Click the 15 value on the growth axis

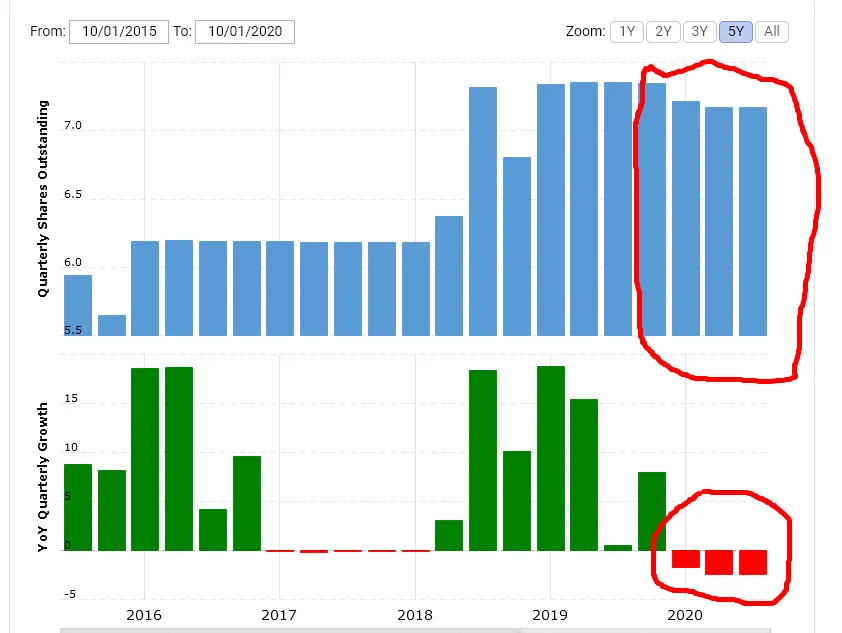[71, 398]
